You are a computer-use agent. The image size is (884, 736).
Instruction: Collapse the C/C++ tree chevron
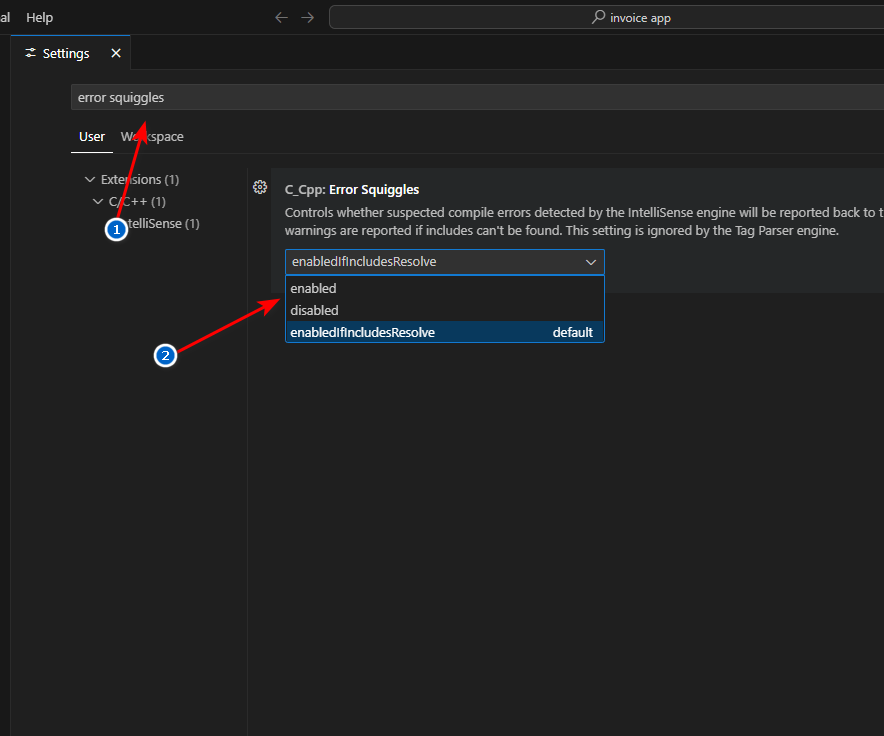(98, 202)
